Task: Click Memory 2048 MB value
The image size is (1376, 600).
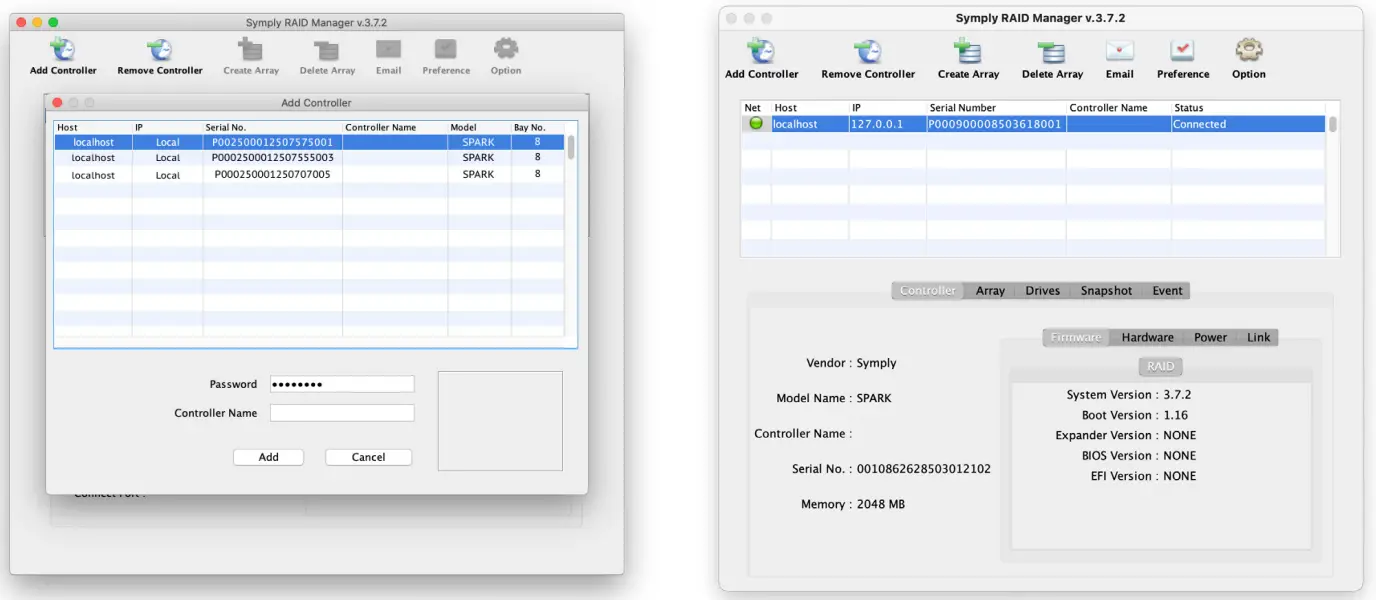Action: pos(881,505)
